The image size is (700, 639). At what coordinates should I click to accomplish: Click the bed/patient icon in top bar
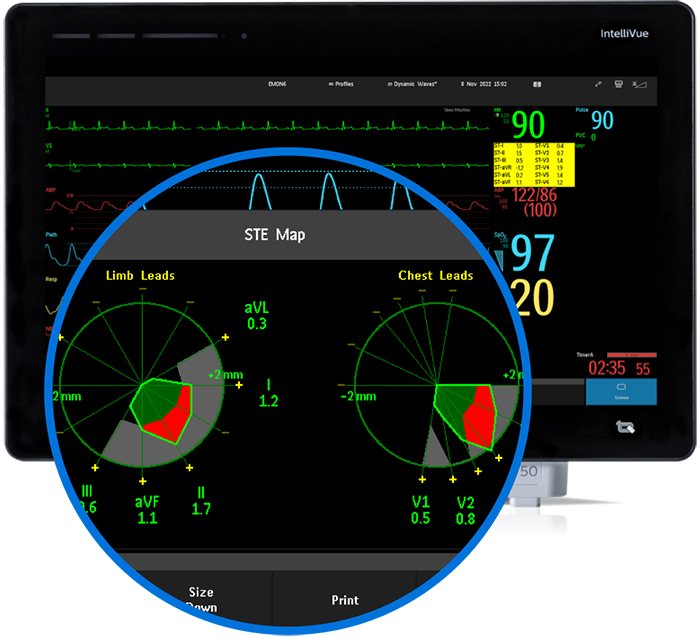pos(619,85)
